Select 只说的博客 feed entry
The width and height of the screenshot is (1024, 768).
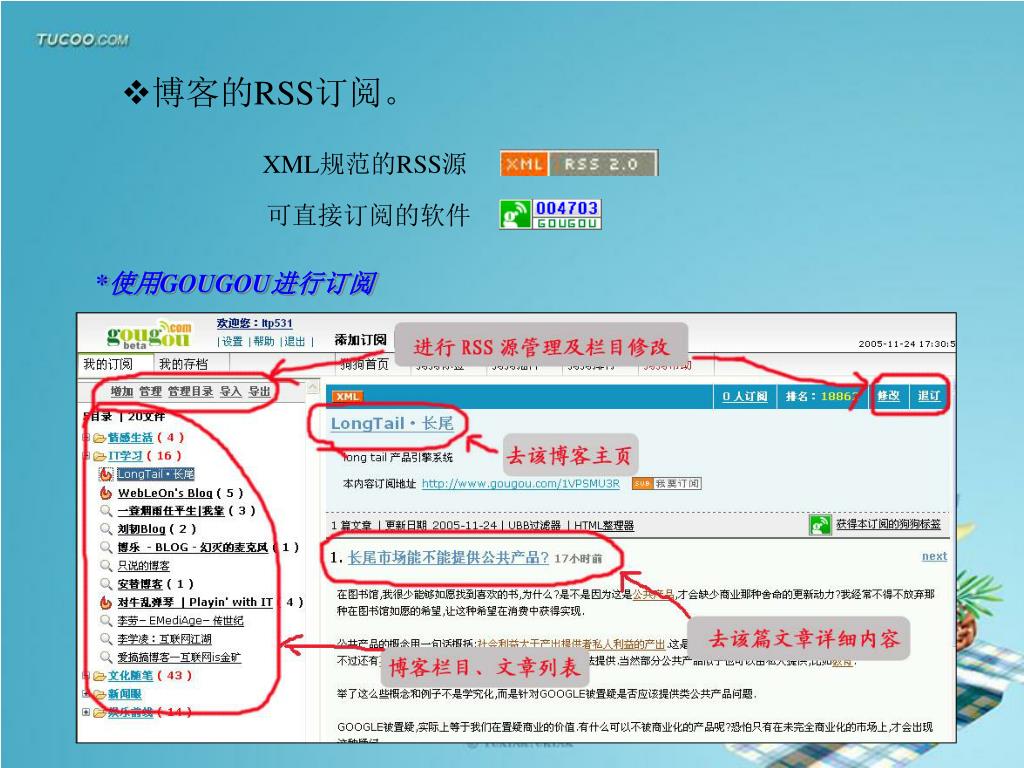144,566
